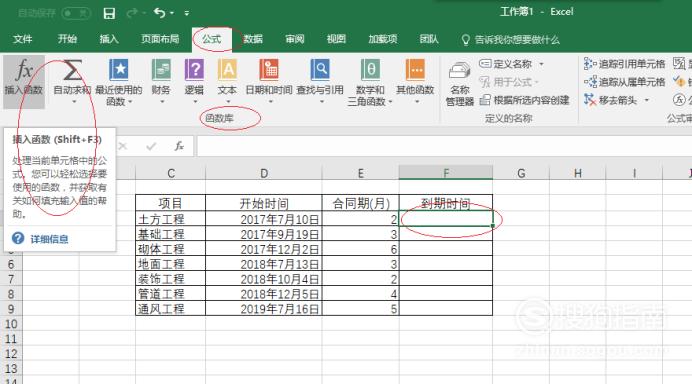Open Math & Trig functions icon

pyautogui.click(x=370, y=70)
